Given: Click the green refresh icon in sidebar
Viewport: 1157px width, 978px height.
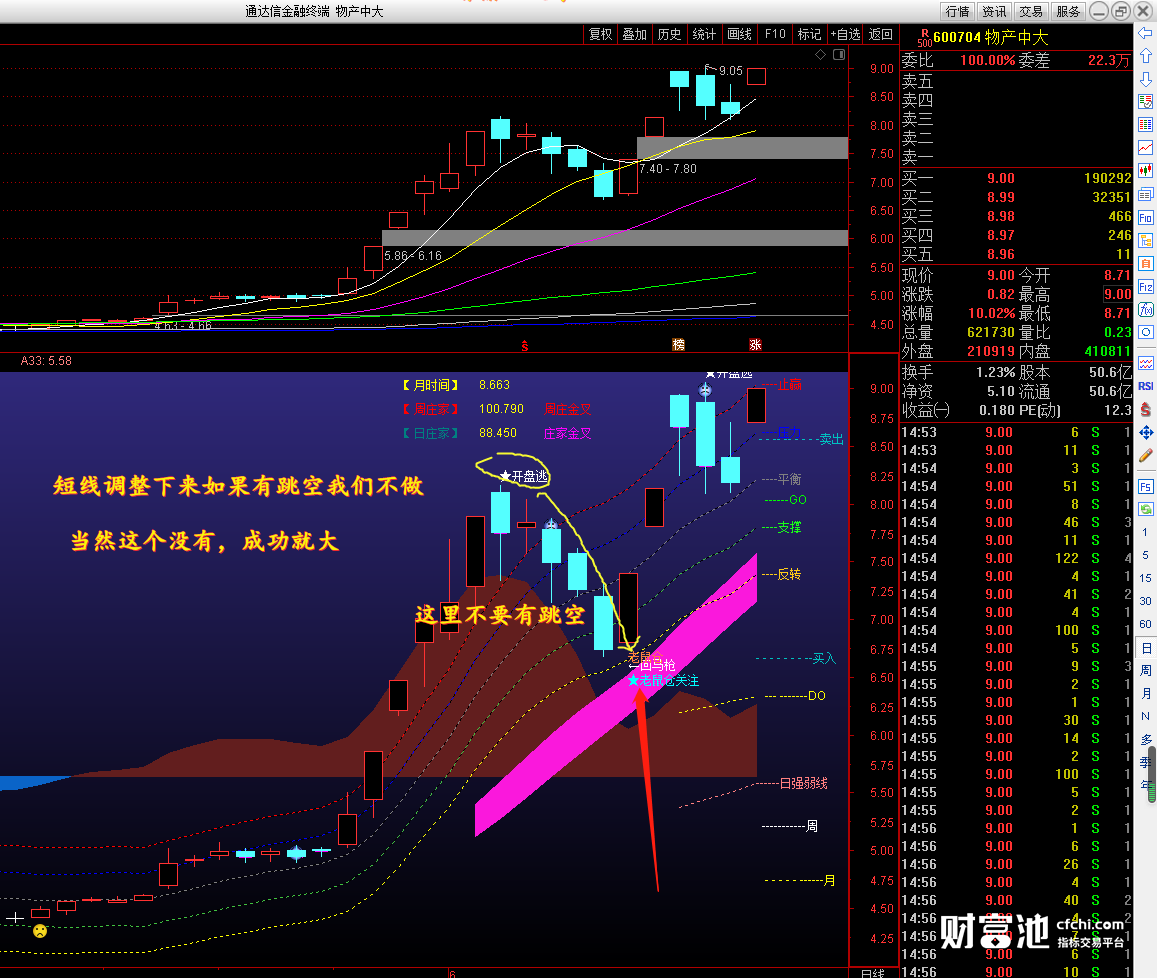Looking at the screenshot, I should pyautogui.click(x=1145, y=509).
